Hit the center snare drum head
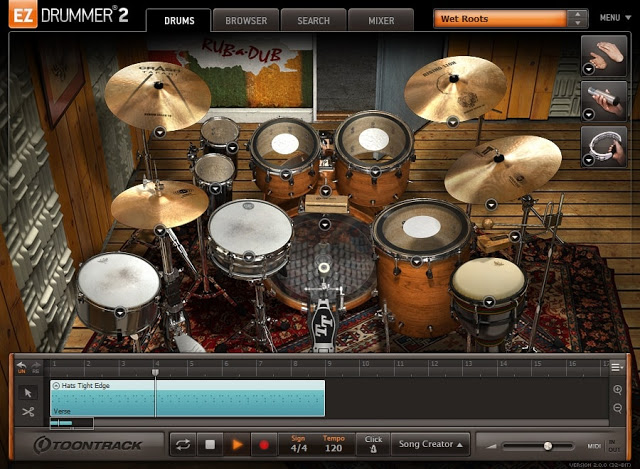640x469 pixels. tap(250, 228)
